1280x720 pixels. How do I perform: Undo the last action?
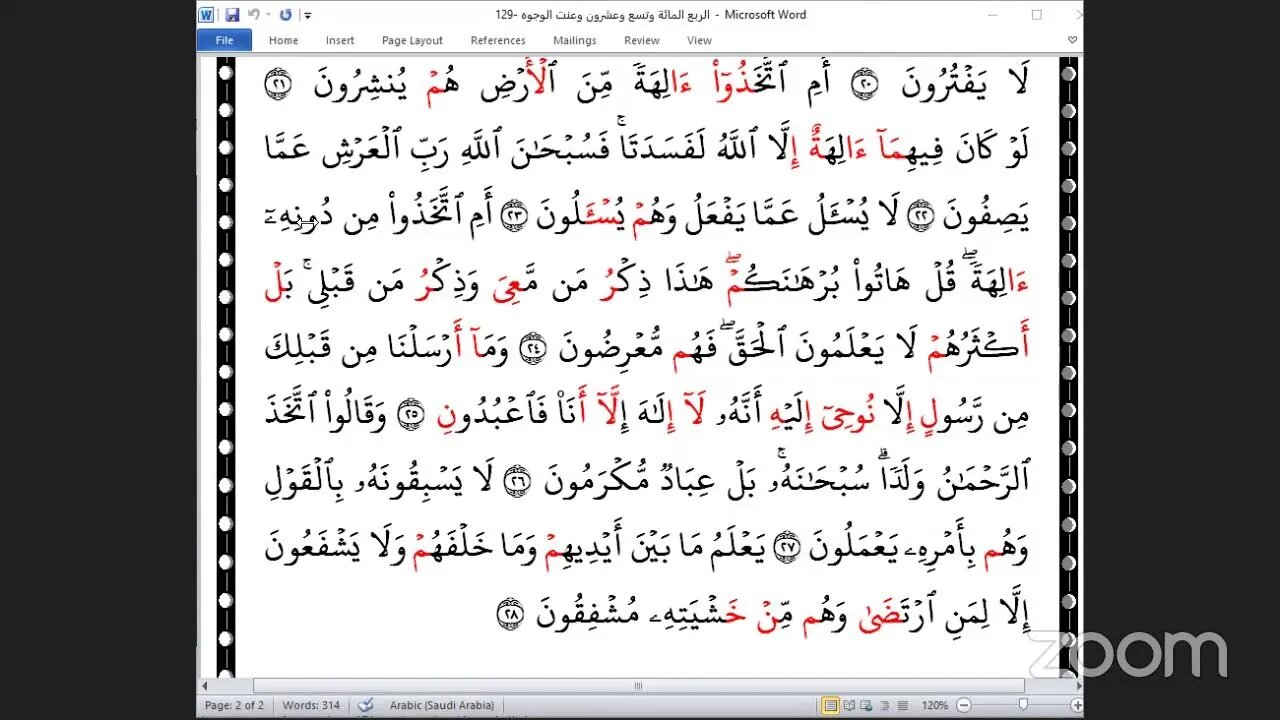[254, 15]
